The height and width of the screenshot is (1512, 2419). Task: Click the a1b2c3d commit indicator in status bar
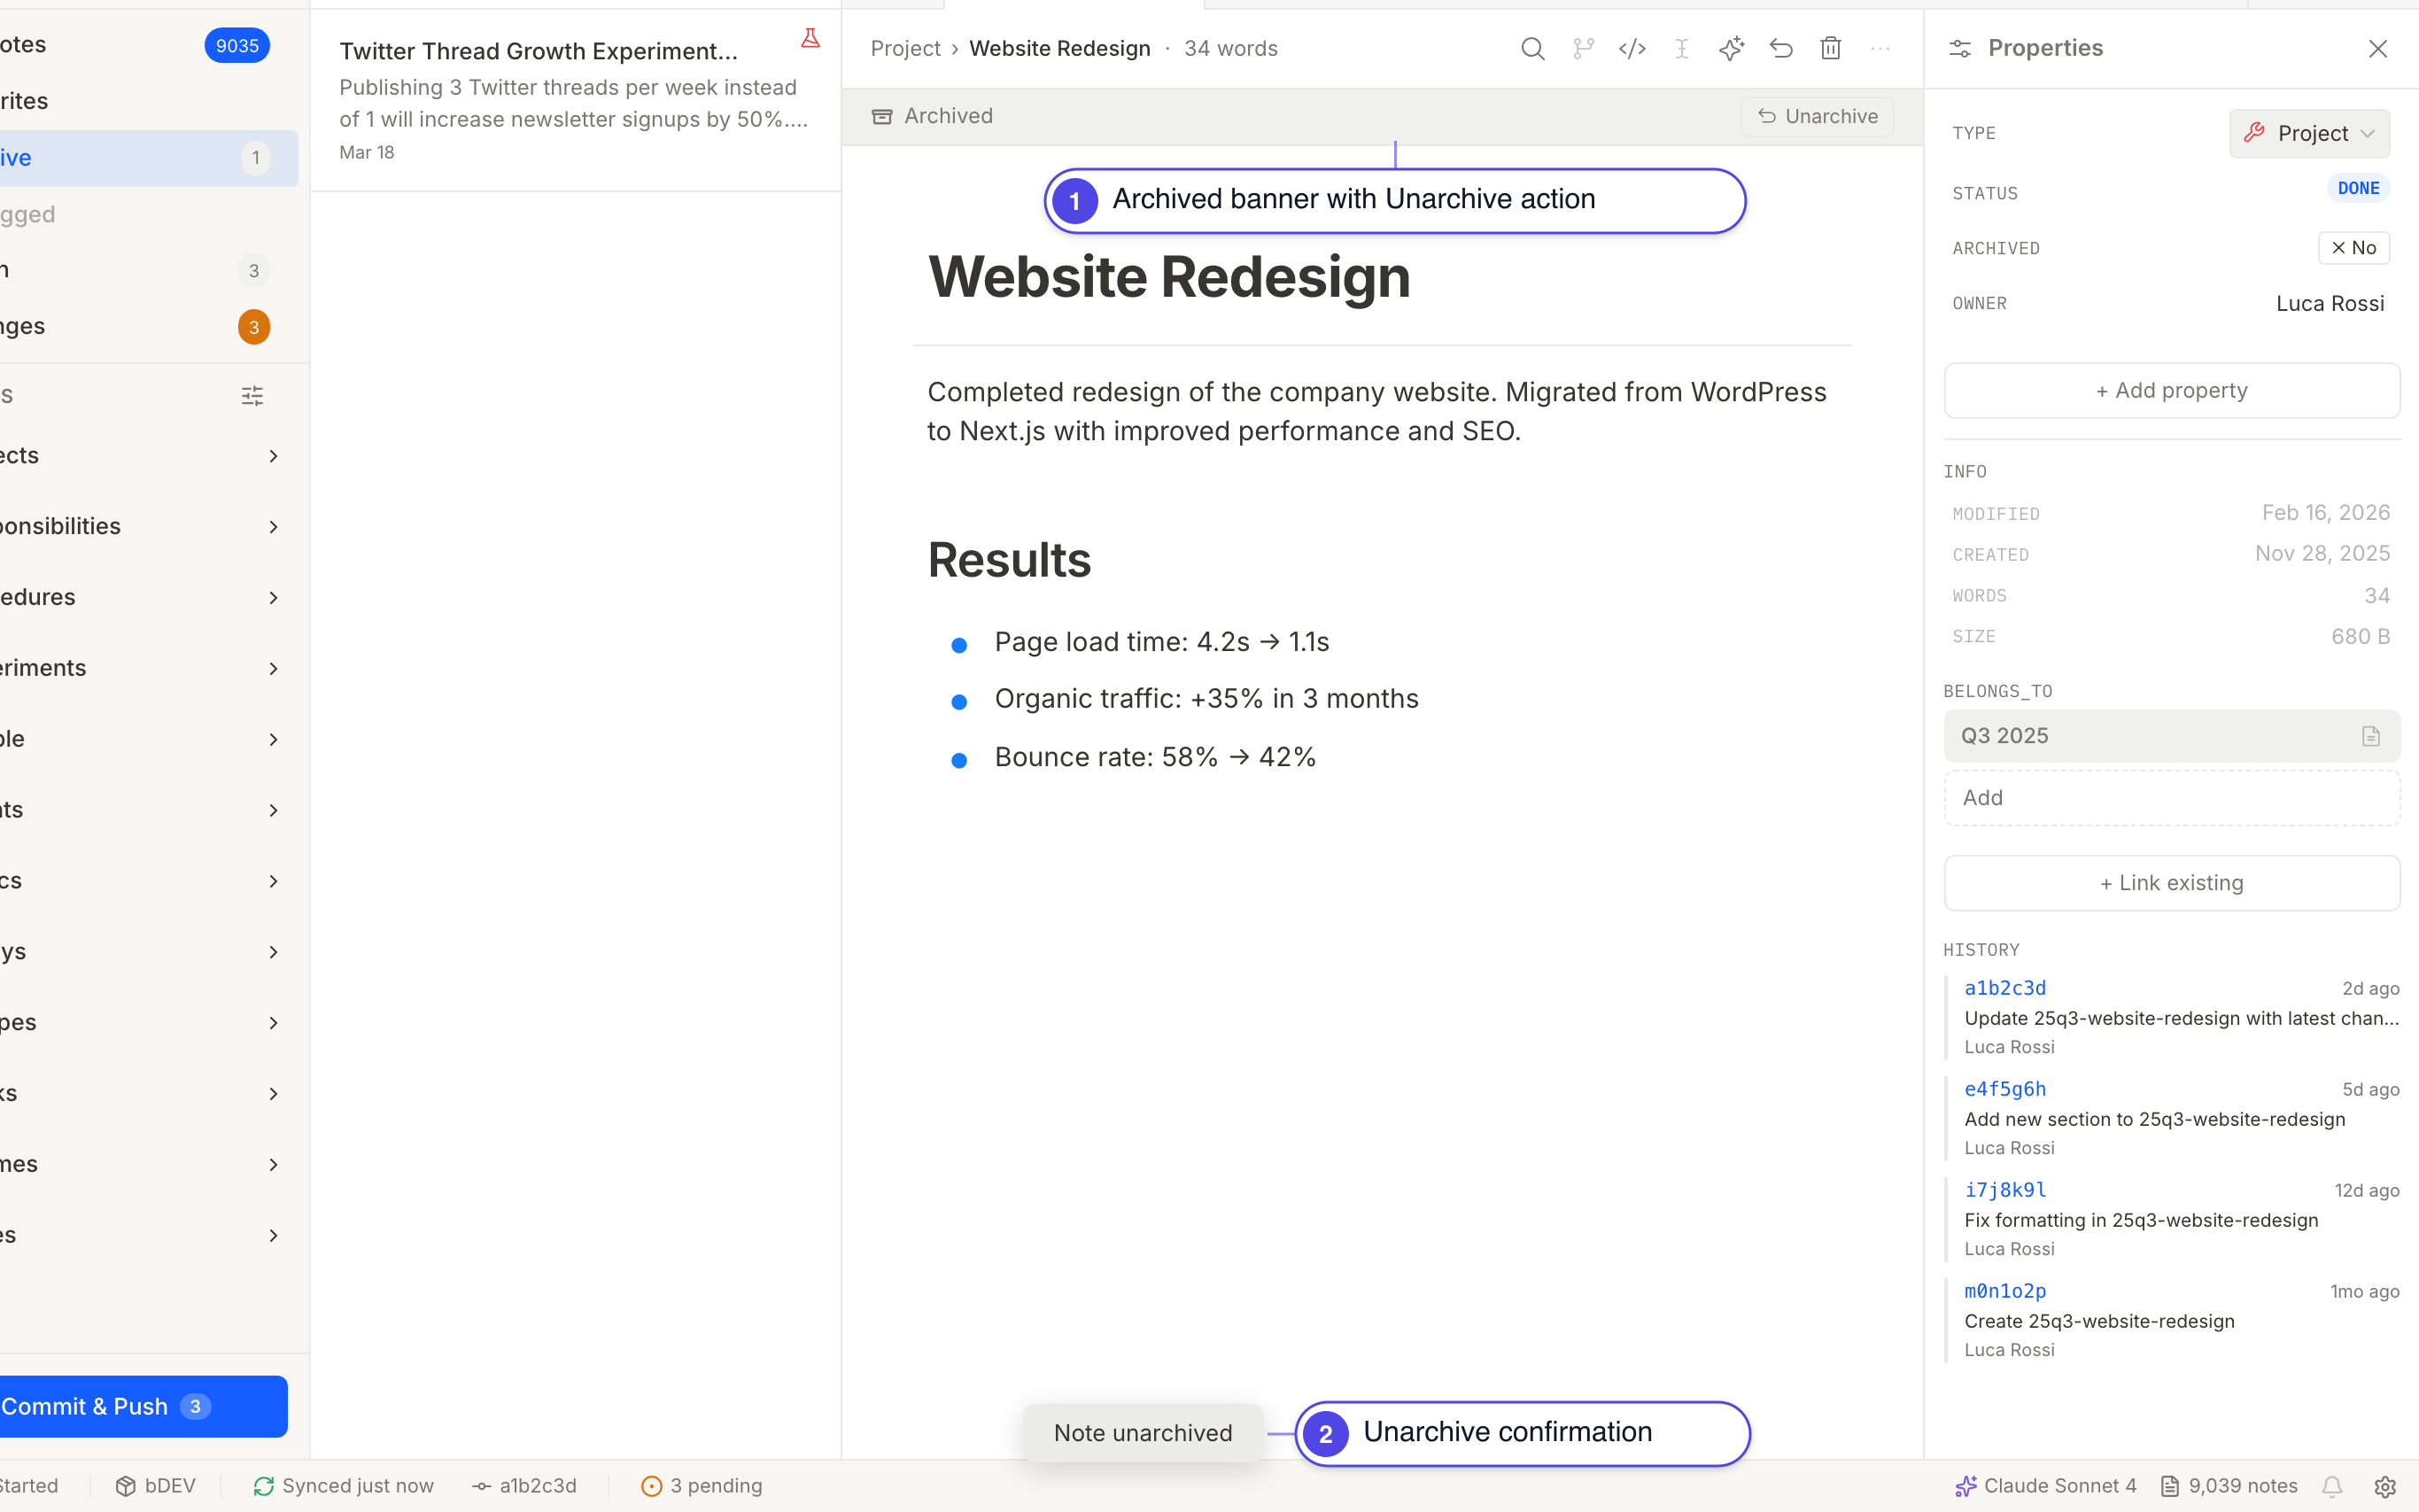click(525, 1486)
